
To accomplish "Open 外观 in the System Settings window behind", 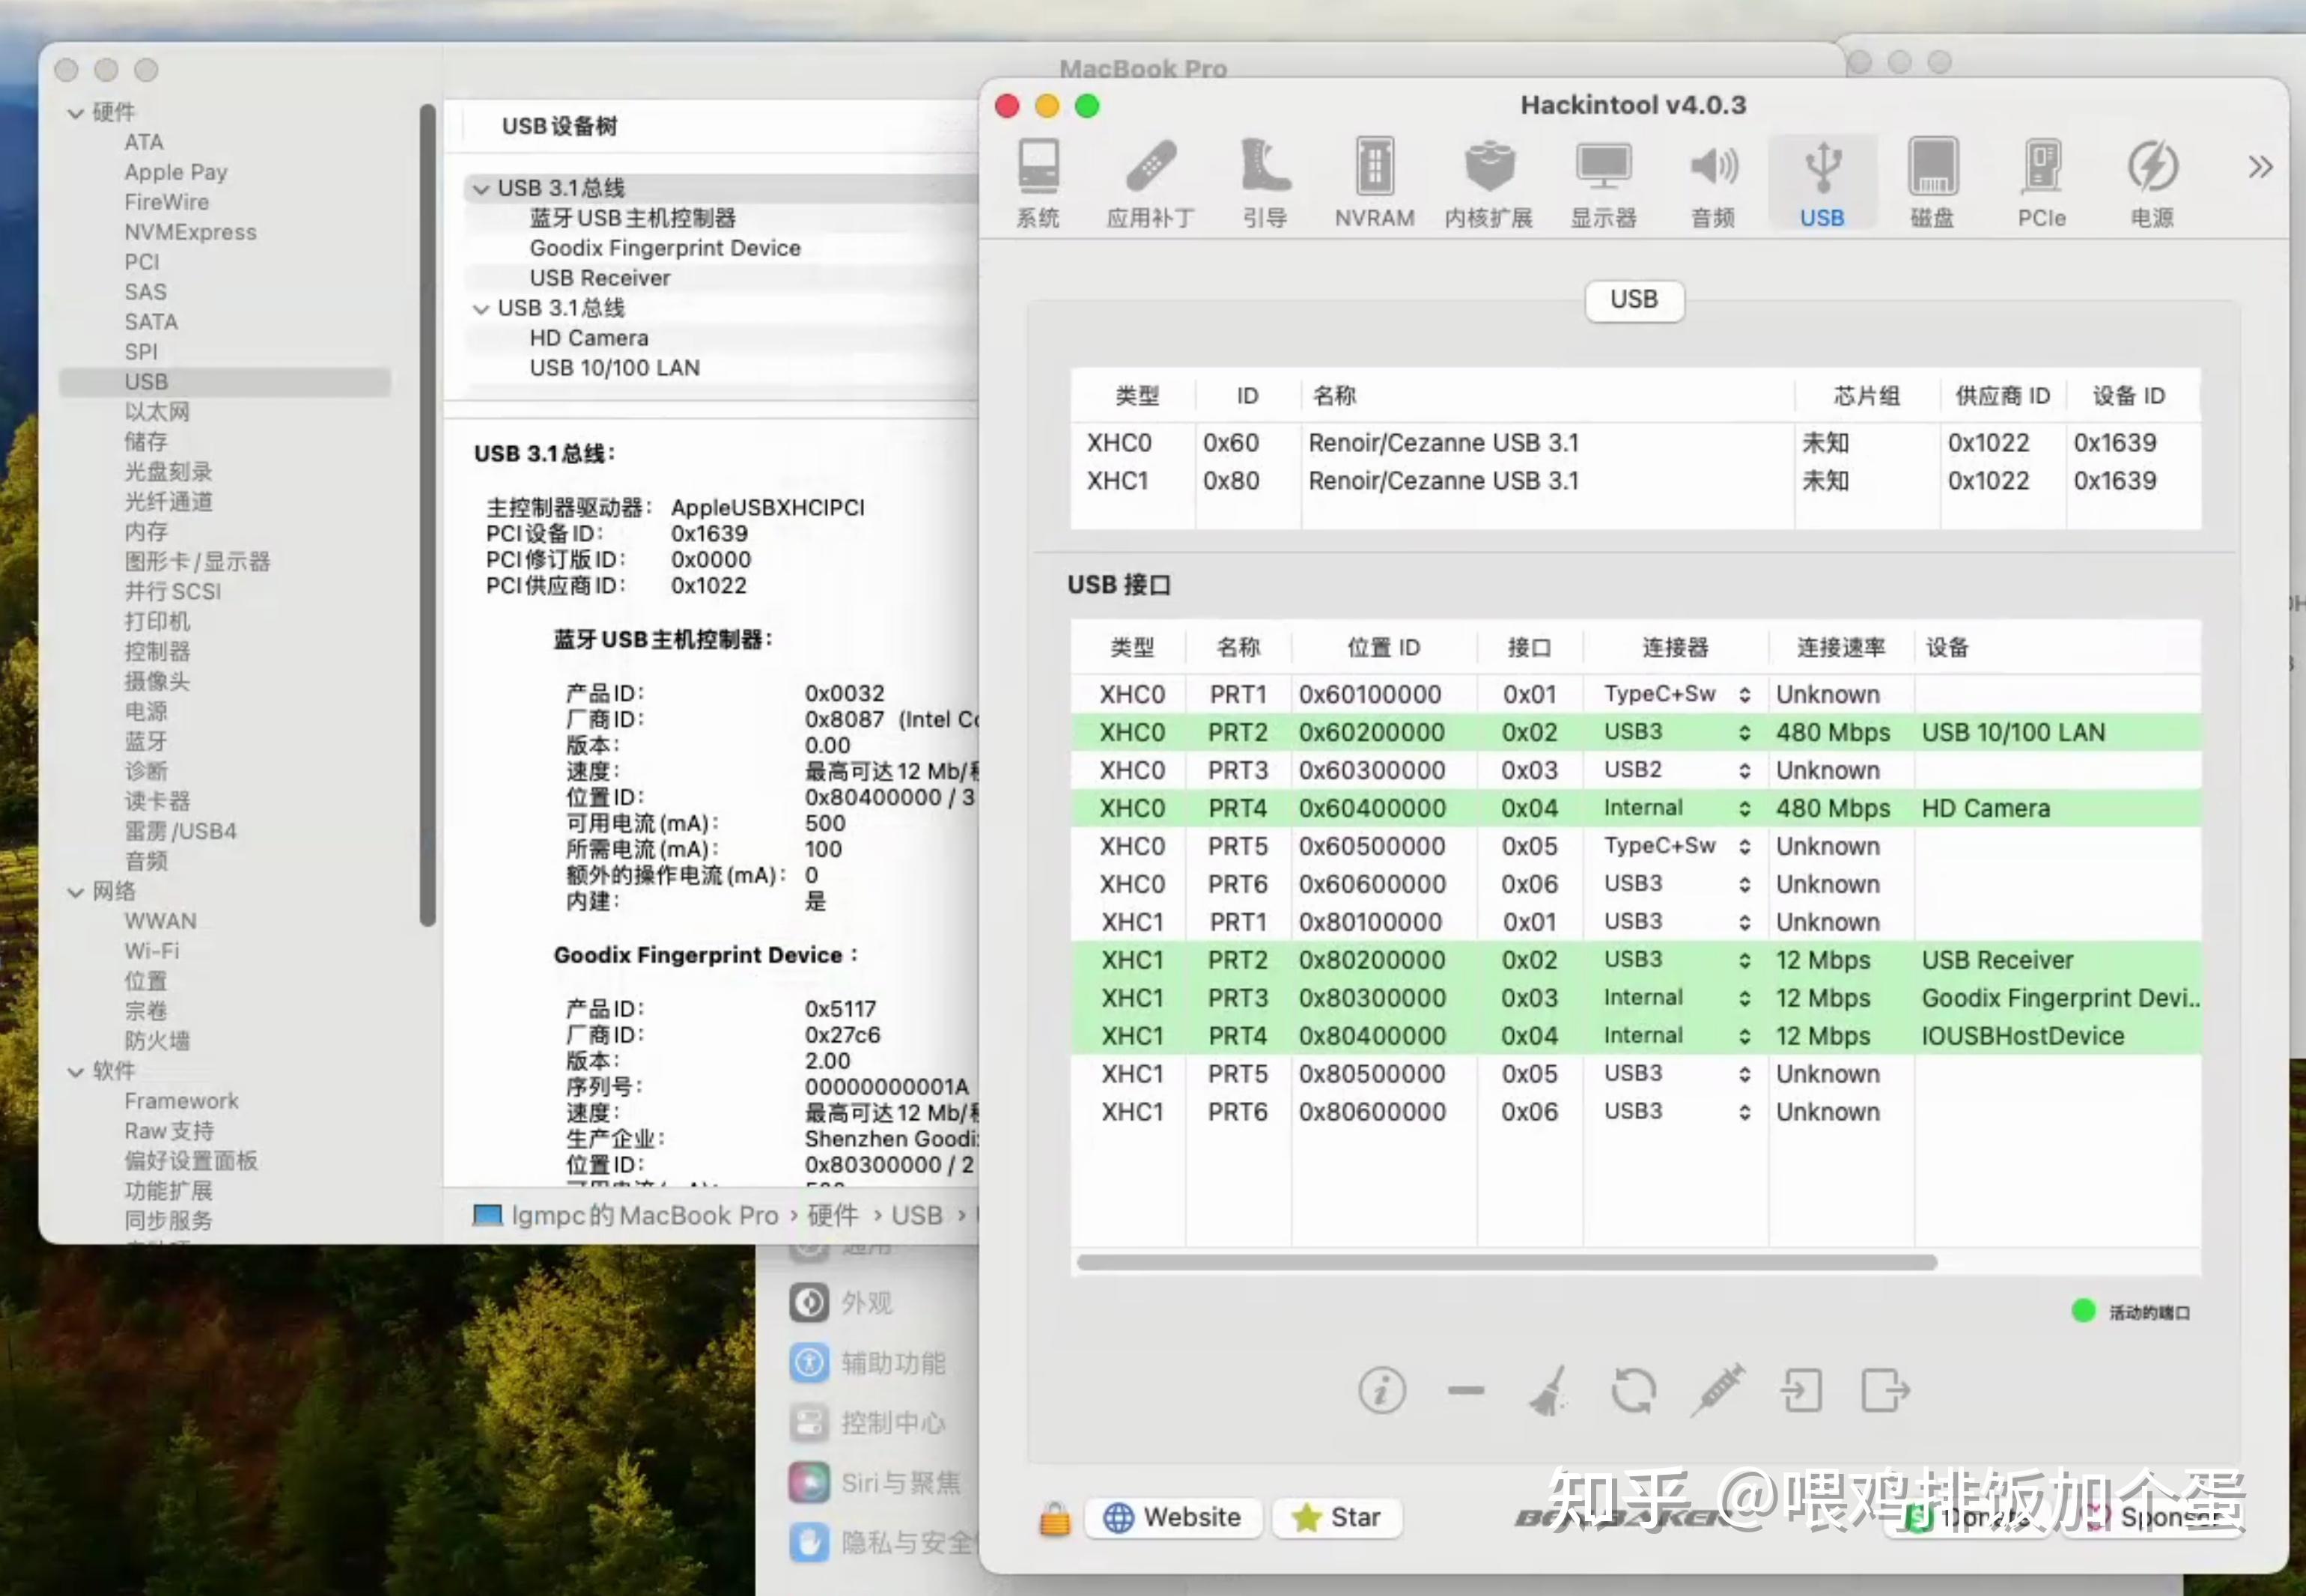I will pyautogui.click(x=842, y=1303).
